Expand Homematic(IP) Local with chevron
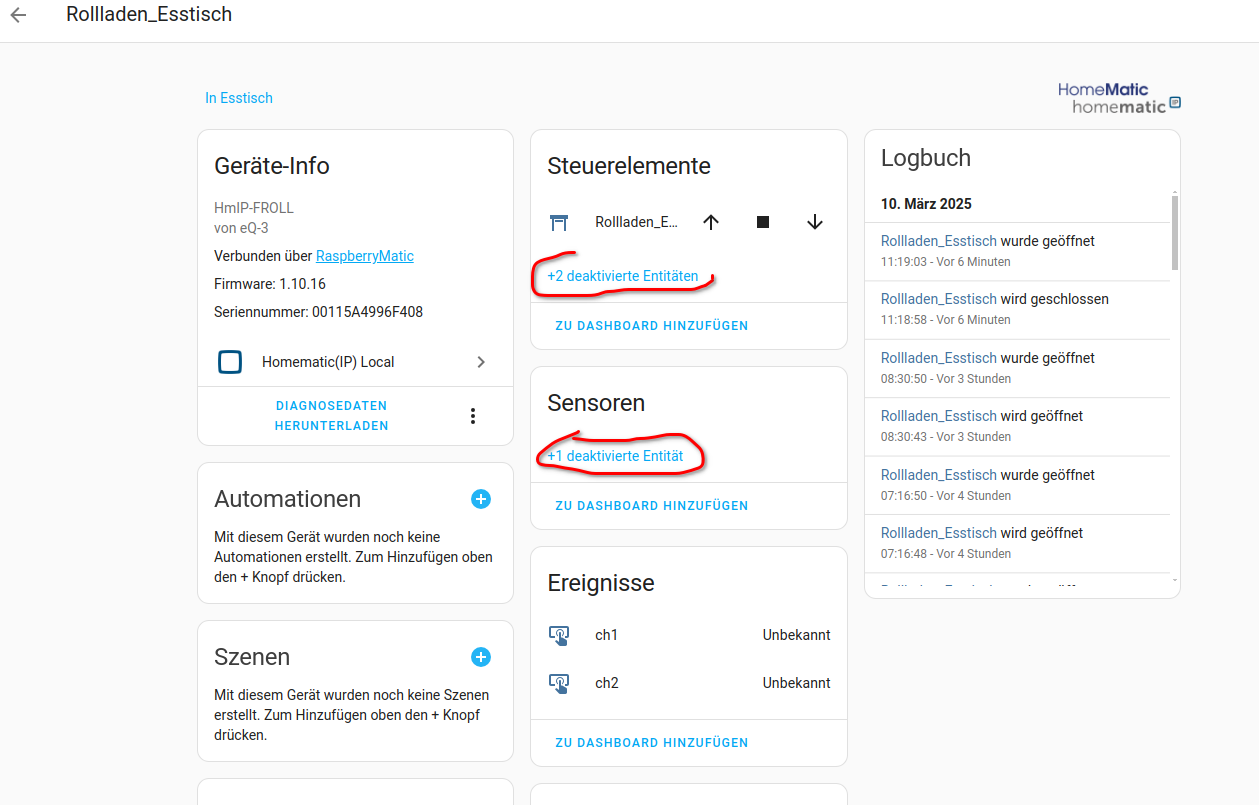Image resolution: width=1259 pixels, height=805 pixels. click(x=481, y=362)
